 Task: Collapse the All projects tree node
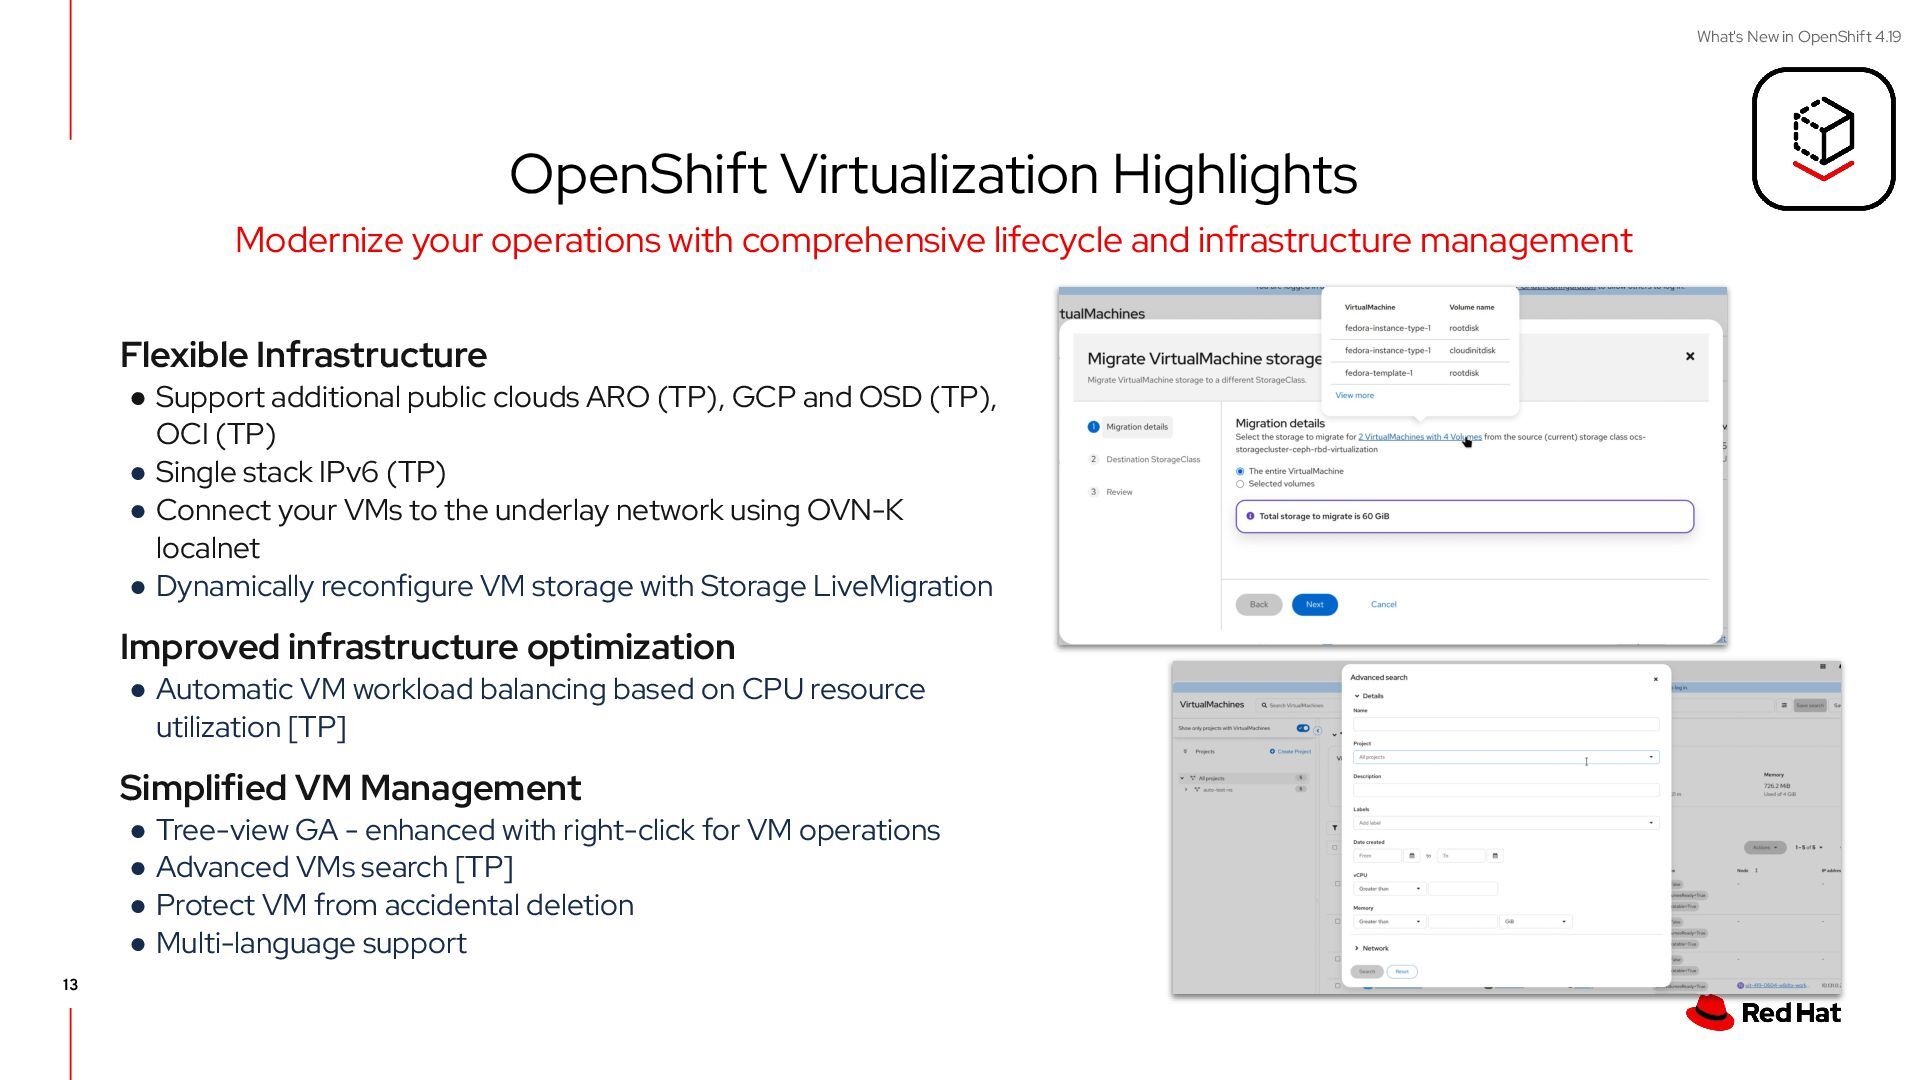(x=1182, y=778)
